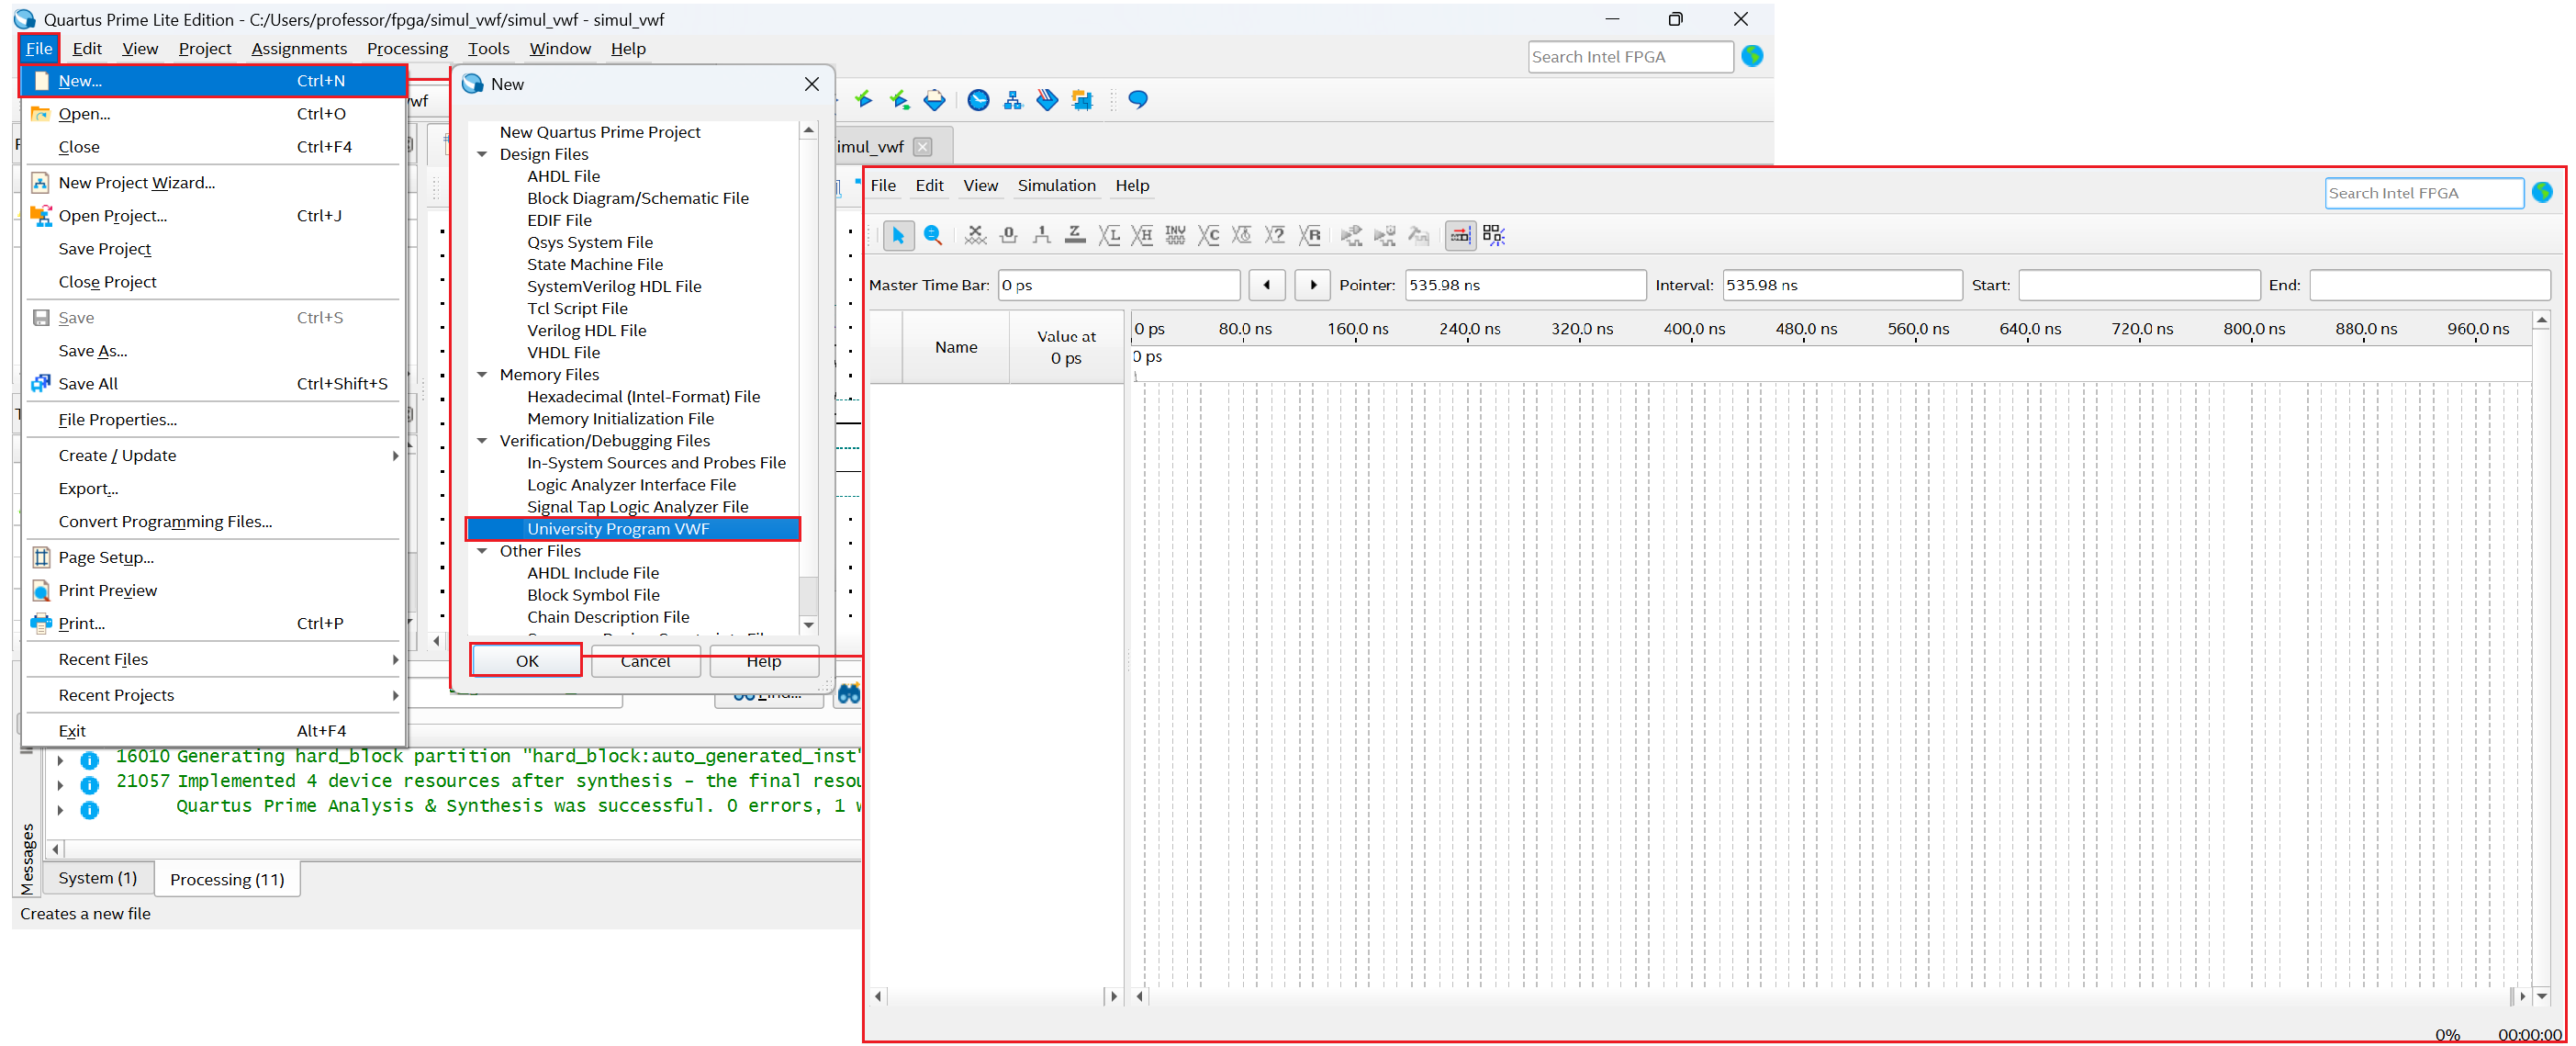
Task: Move master time bar to next transition
Action: [1312, 285]
